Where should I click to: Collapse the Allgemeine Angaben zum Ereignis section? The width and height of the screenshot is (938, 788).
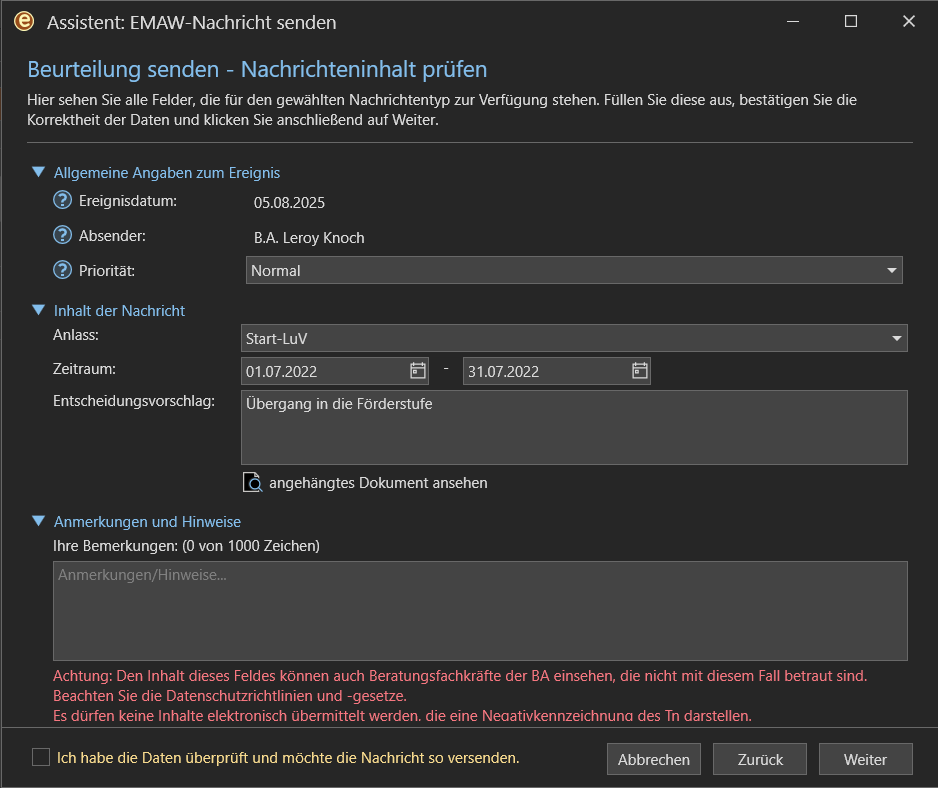click(x=38, y=172)
